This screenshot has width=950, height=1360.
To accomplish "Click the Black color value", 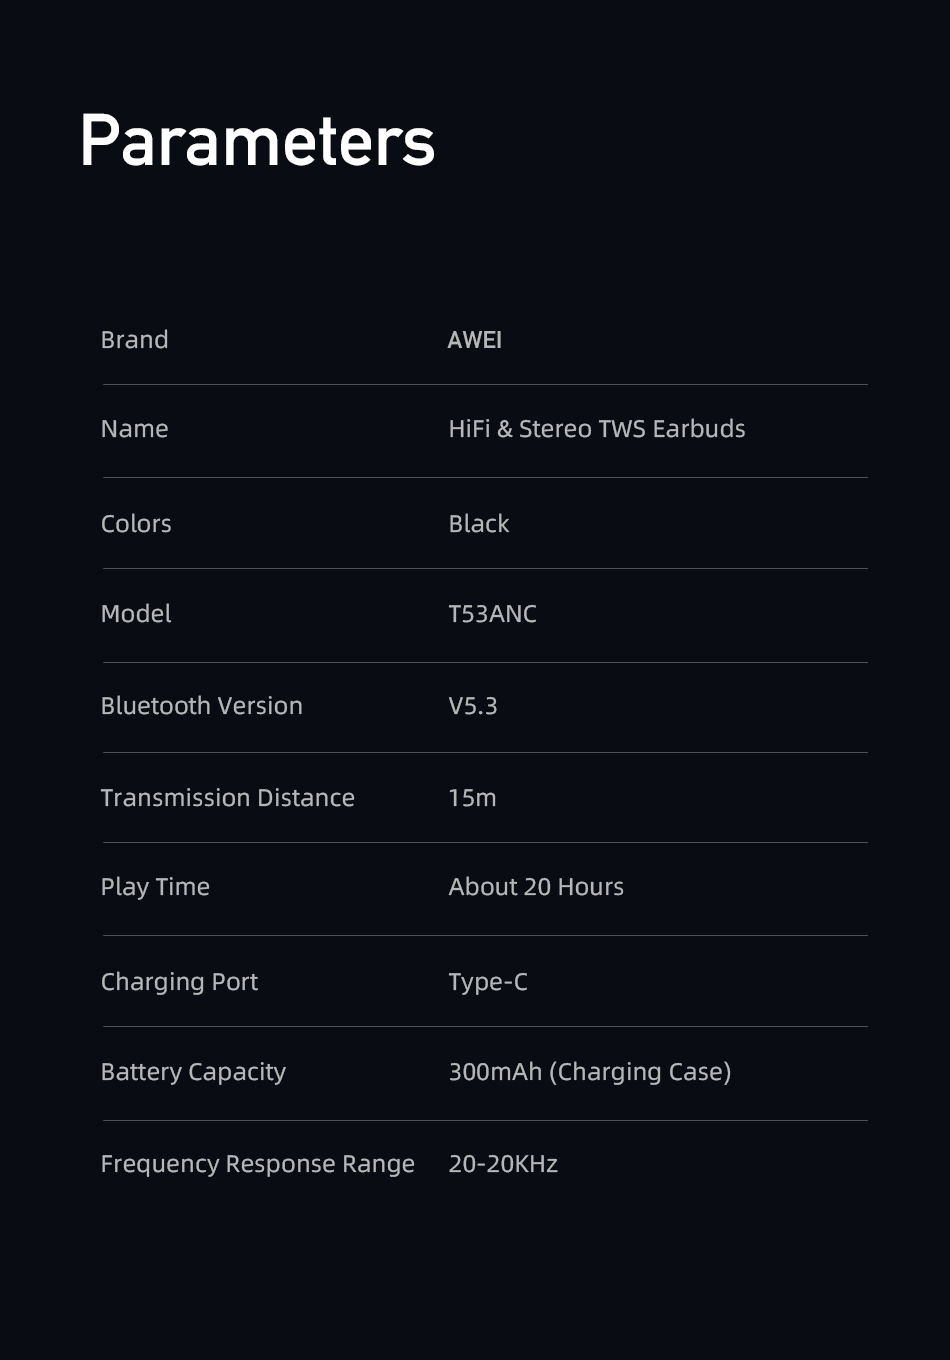I will pos(479,524).
